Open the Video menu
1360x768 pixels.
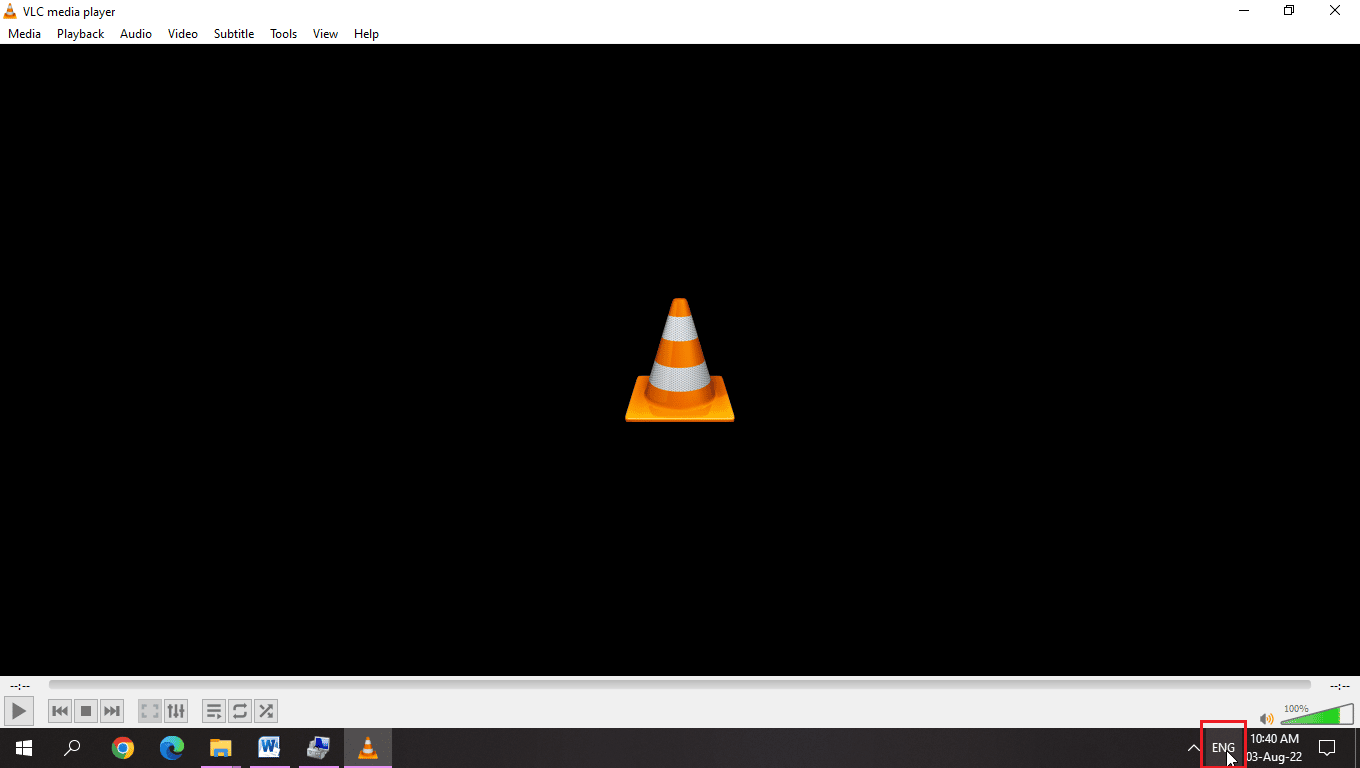pyautogui.click(x=183, y=34)
